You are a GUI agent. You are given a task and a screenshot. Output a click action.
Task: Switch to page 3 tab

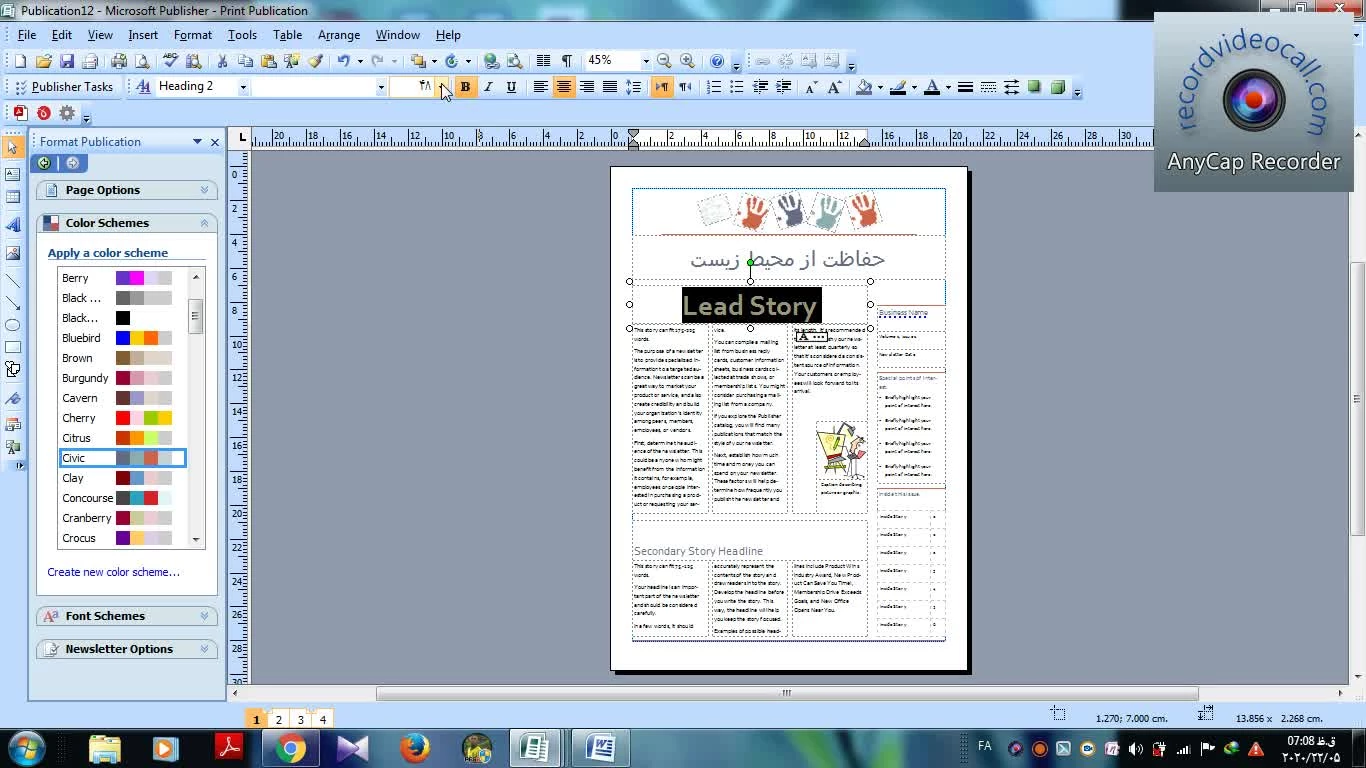pos(300,719)
